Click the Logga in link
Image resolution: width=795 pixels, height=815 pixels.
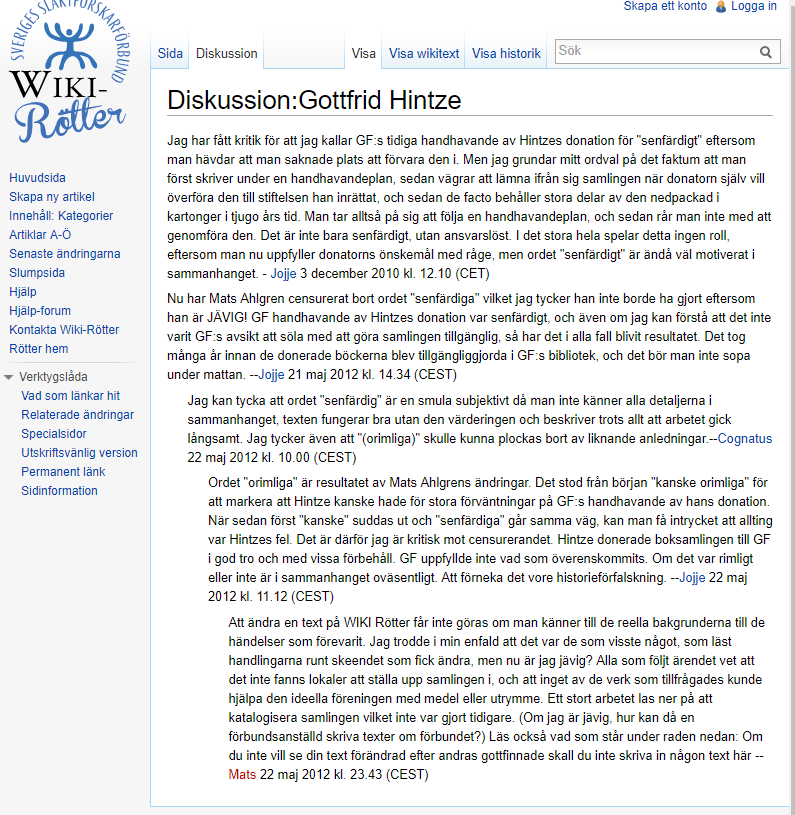[754, 6]
